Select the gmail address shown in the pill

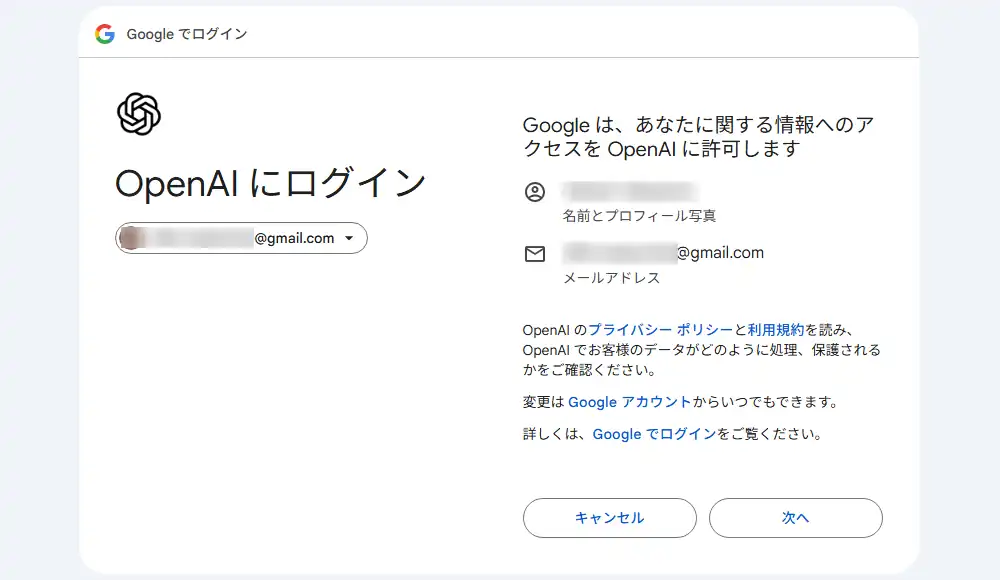click(240, 238)
